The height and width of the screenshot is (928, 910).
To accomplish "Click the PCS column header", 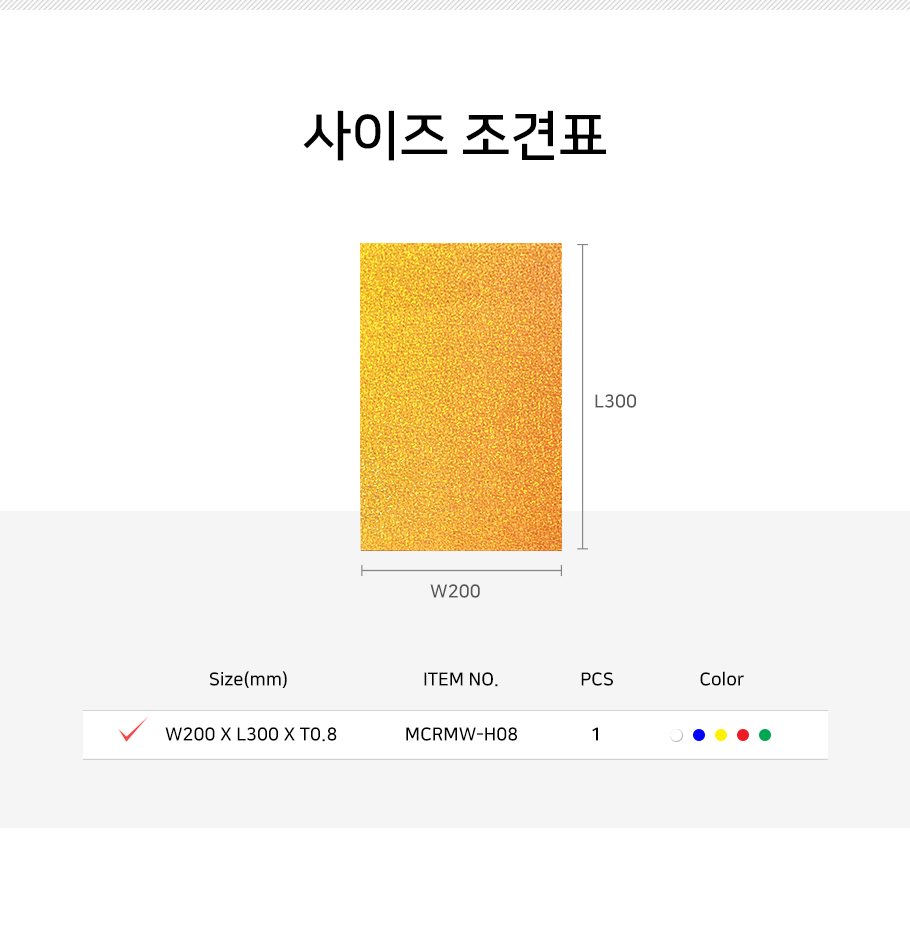I will coord(597,679).
